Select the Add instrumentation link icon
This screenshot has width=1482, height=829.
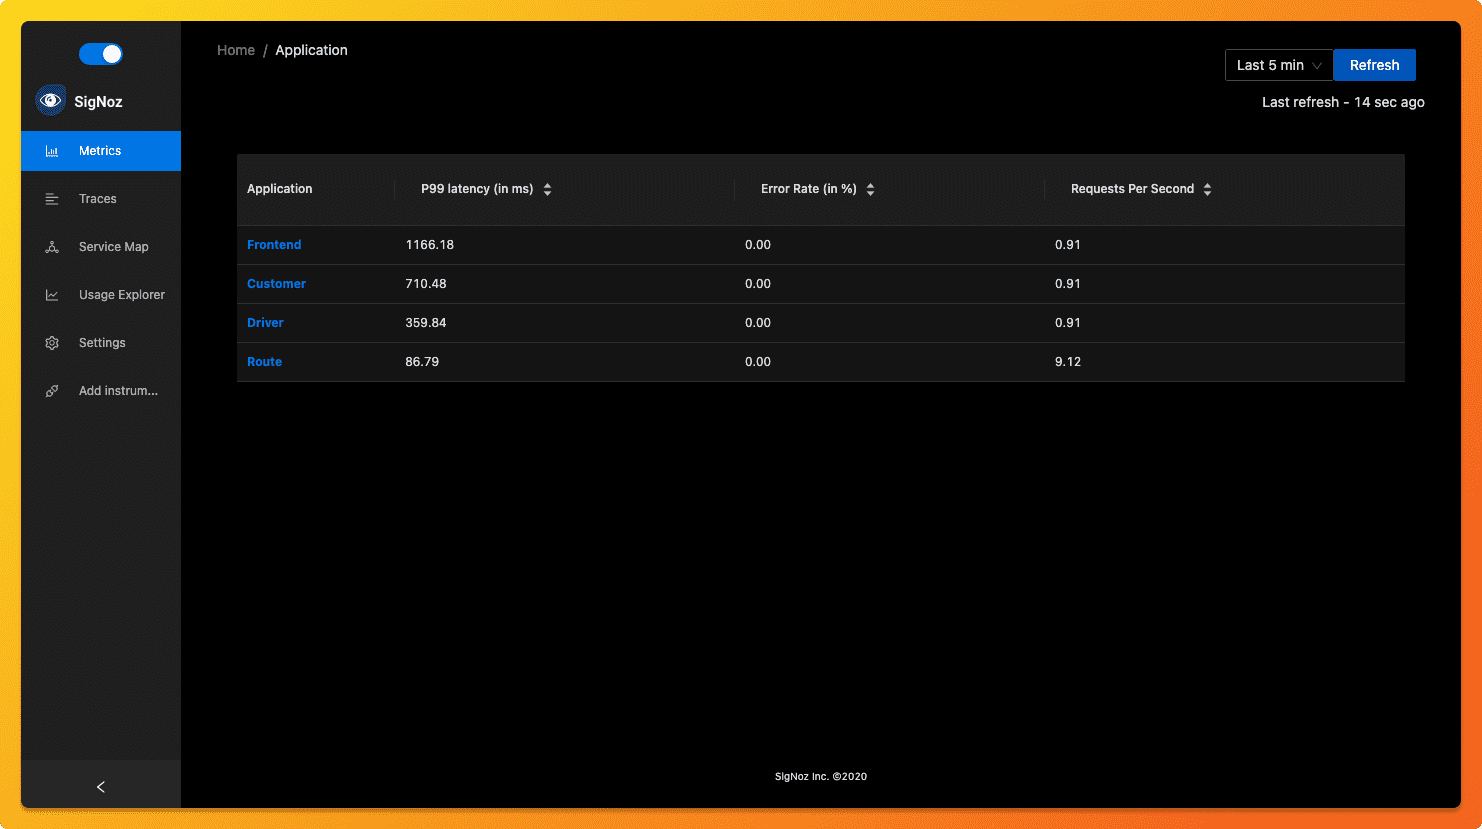coord(51,390)
